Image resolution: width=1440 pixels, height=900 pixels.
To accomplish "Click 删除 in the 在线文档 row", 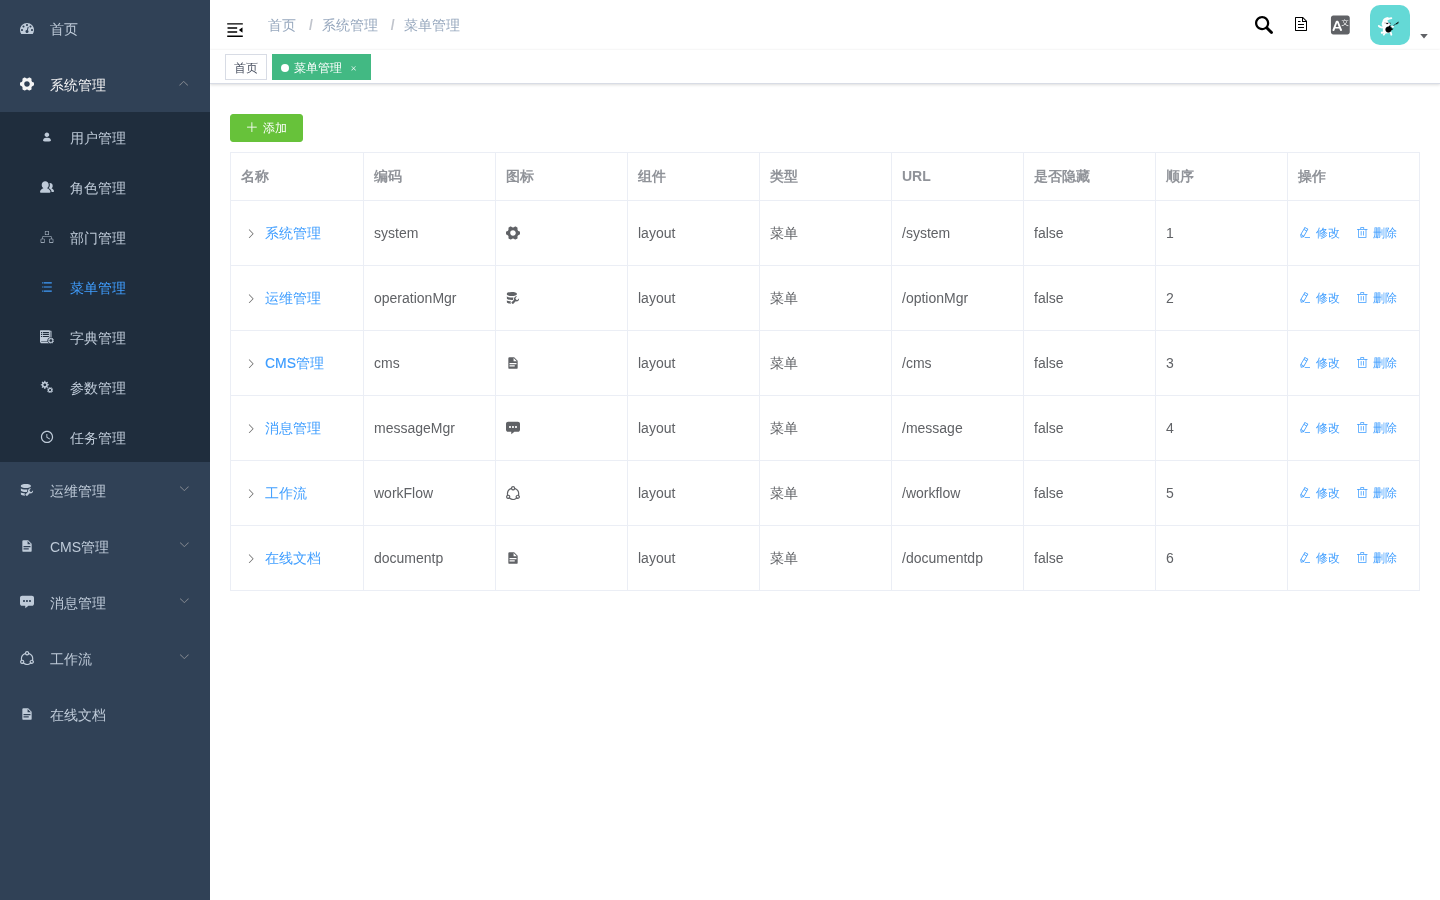I will (x=1376, y=558).
